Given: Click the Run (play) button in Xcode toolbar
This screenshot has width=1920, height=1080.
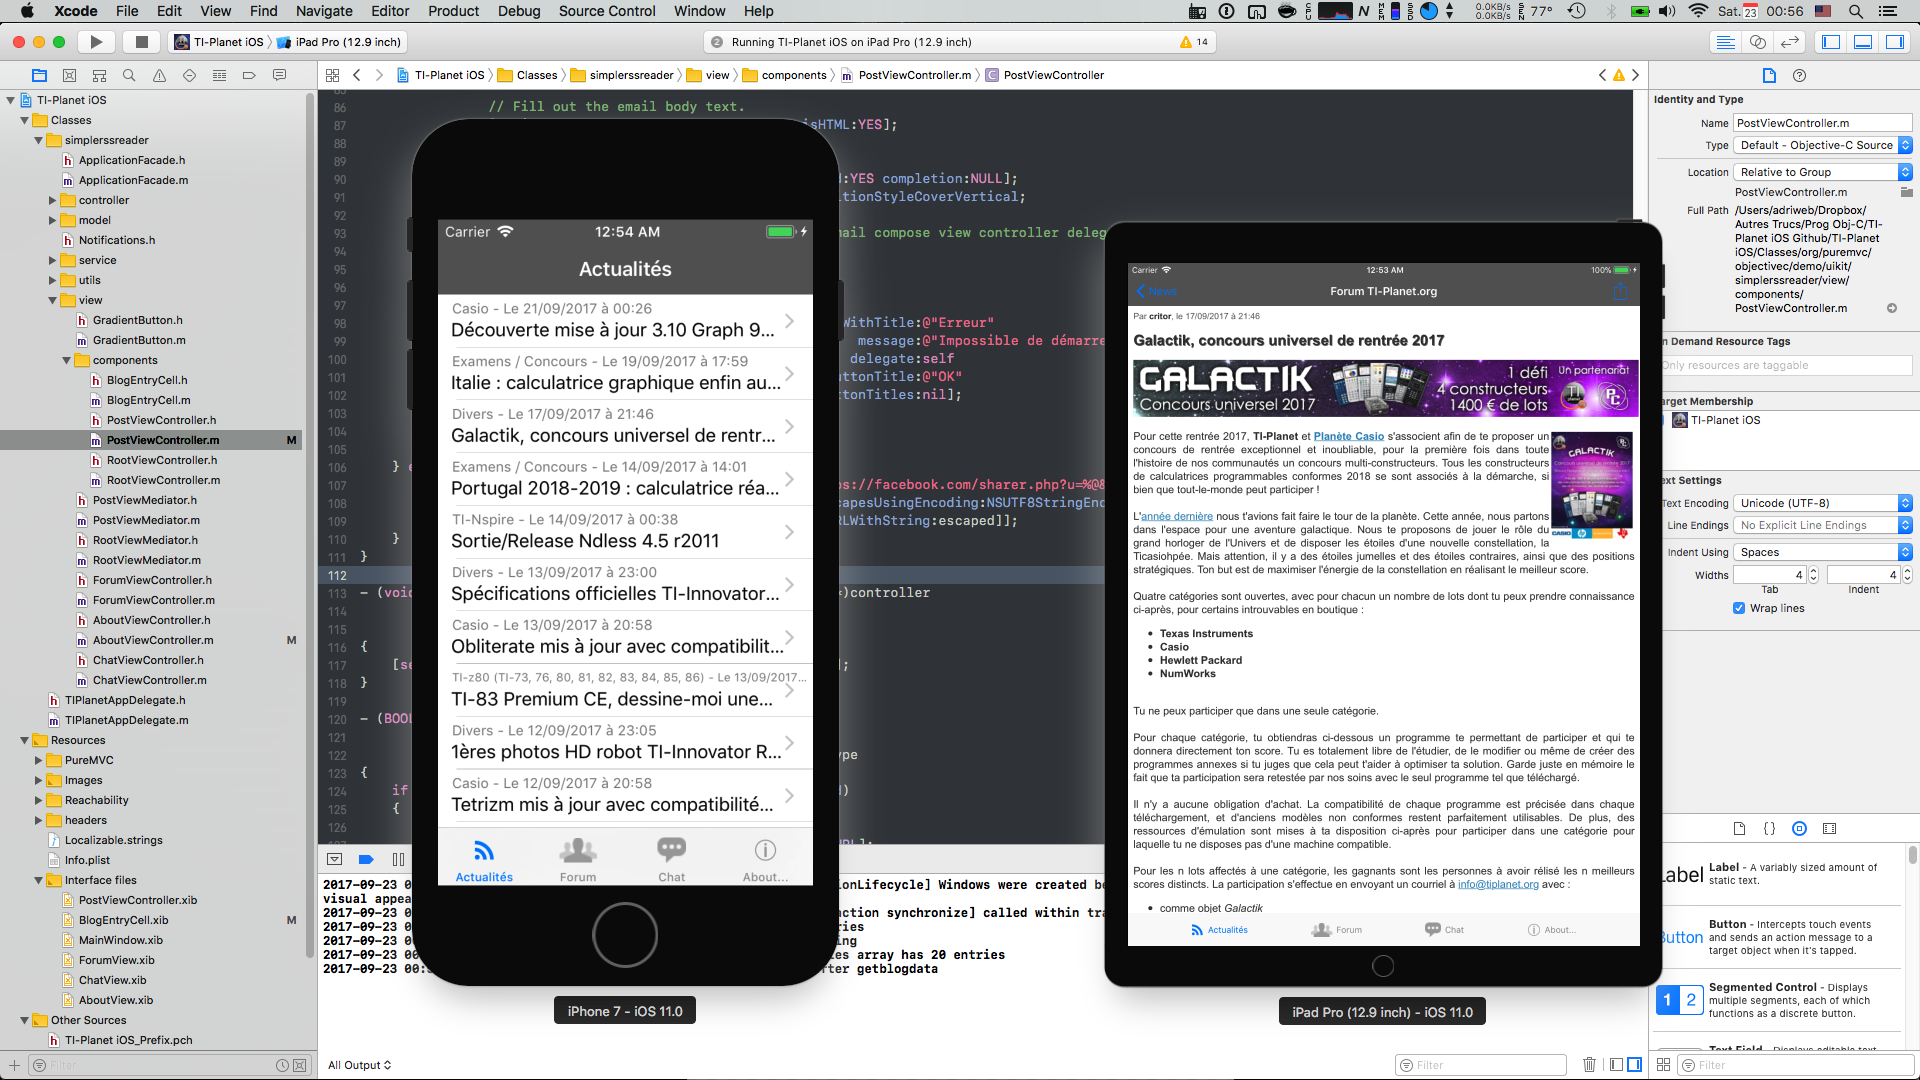Looking at the screenshot, I should 96,42.
